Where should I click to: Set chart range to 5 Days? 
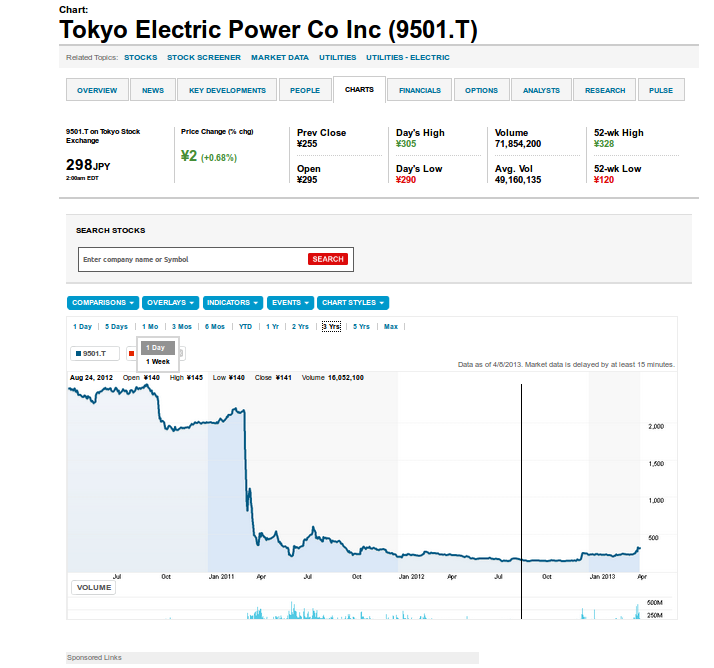pos(116,326)
